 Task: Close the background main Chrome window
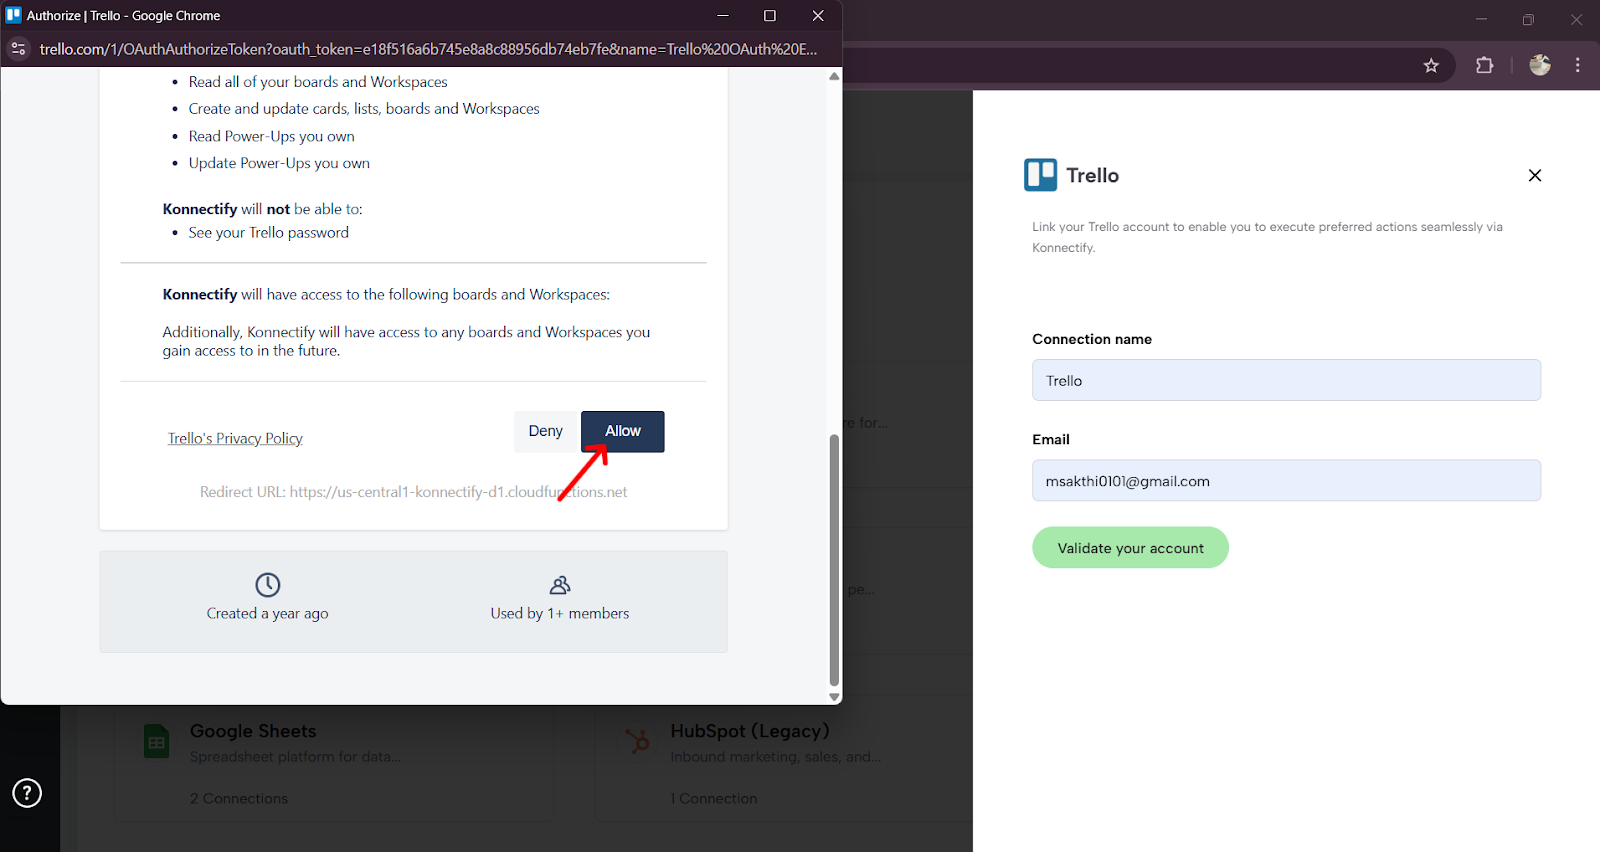pos(1576,19)
